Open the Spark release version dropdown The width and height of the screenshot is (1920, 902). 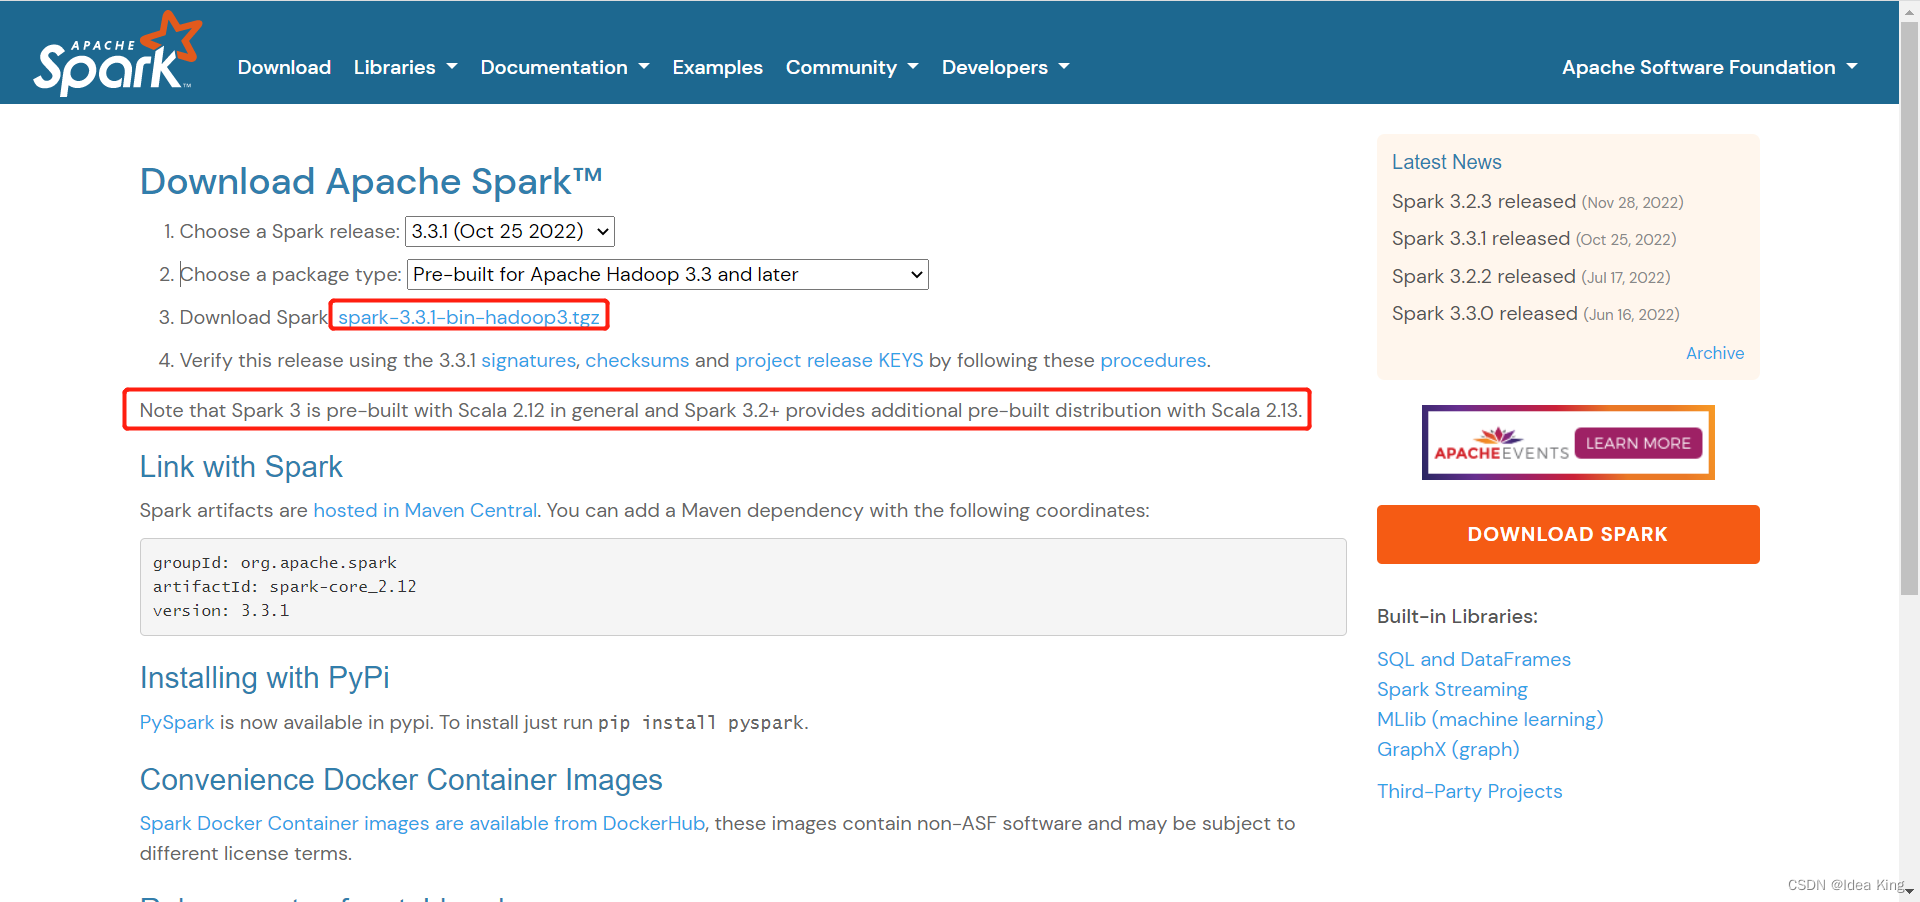click(x=510, y=231)
